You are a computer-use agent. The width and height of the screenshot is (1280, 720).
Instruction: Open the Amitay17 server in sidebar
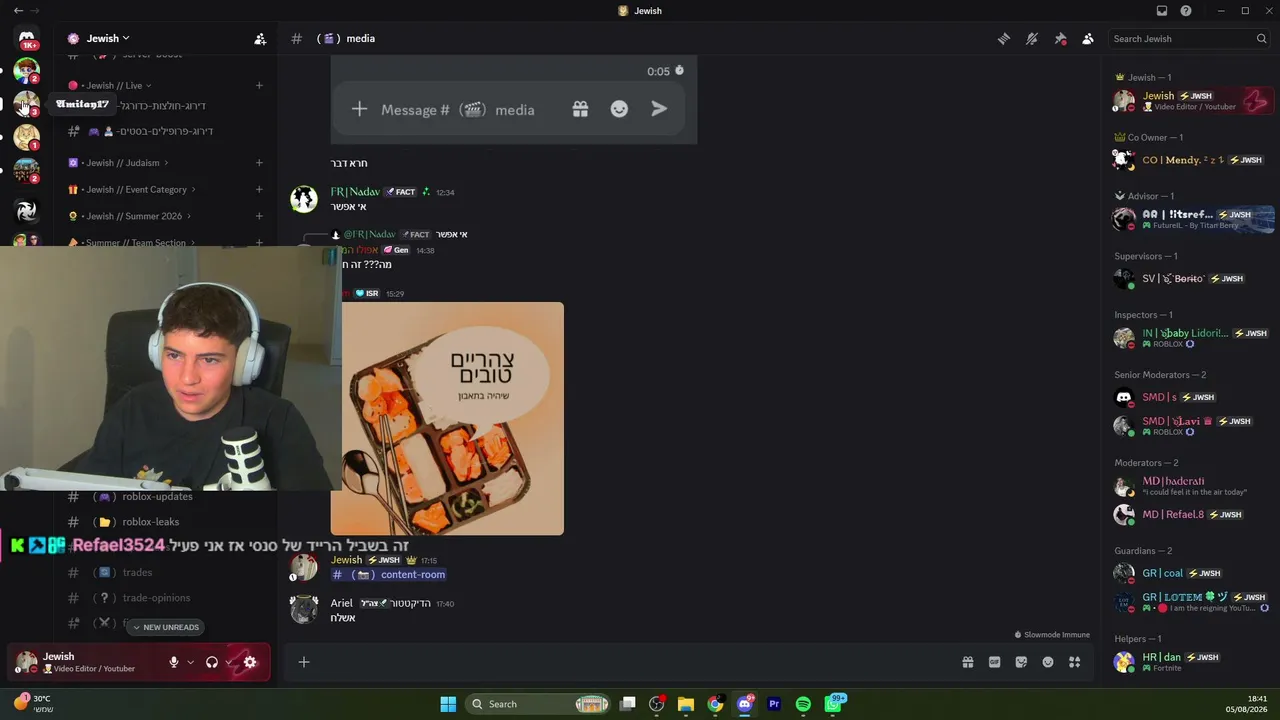[27, 103]
